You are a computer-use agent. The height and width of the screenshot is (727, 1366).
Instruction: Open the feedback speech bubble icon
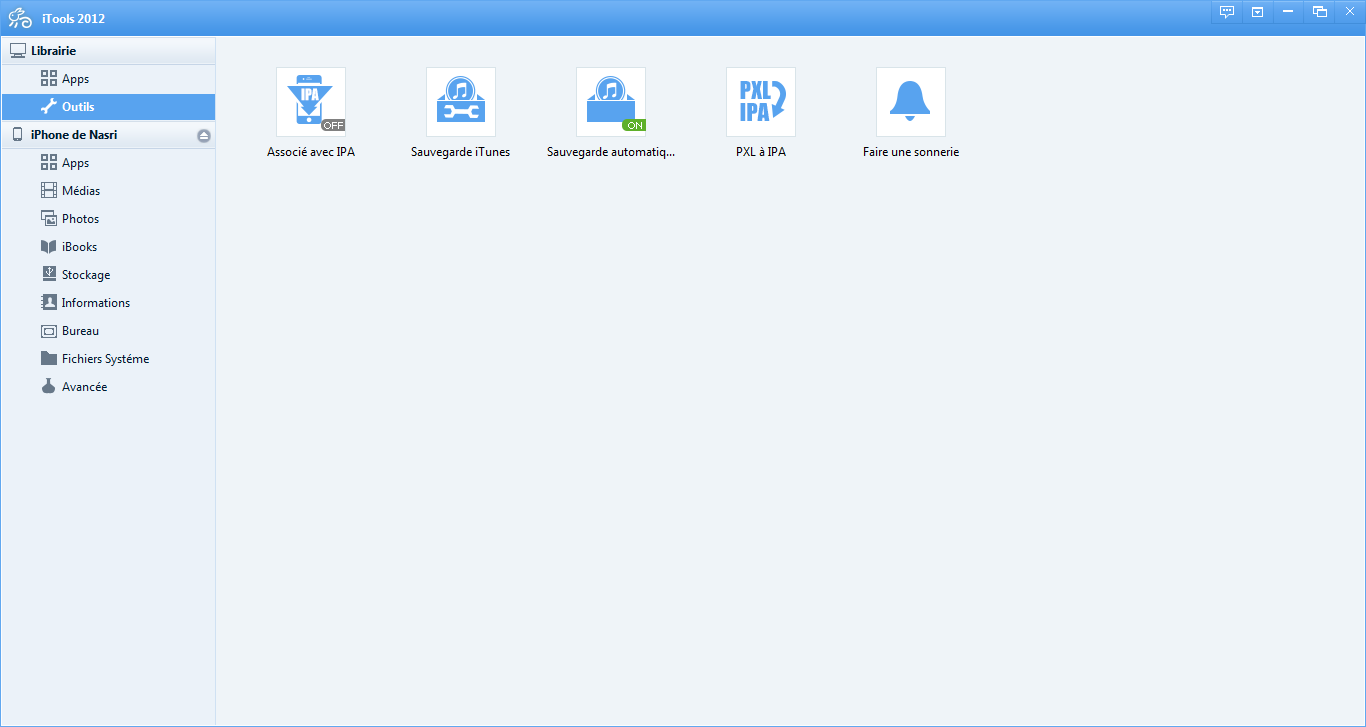[1227, 12]
